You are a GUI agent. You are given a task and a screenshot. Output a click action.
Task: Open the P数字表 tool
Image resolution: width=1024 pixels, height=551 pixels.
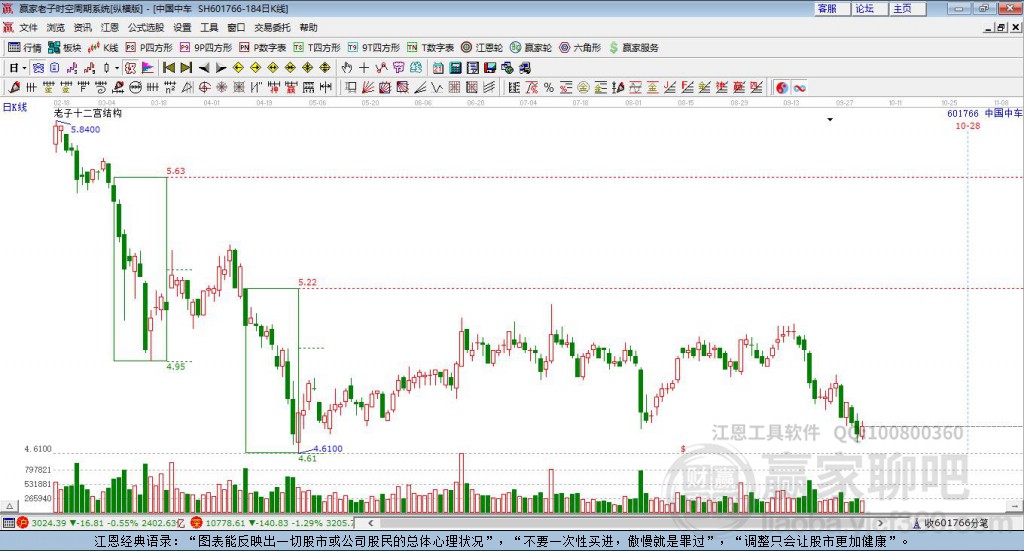(263, 48)
